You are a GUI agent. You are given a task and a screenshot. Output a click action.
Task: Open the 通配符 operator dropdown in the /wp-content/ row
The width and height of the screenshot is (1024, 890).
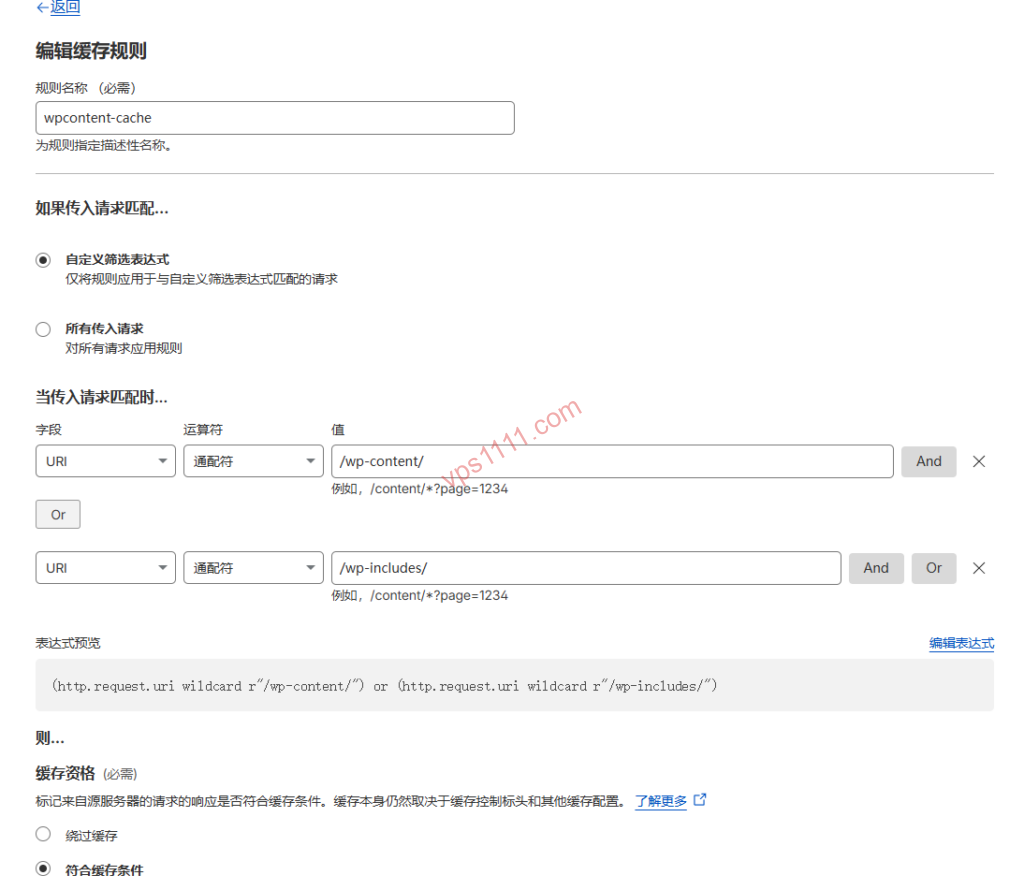point(253,461)
